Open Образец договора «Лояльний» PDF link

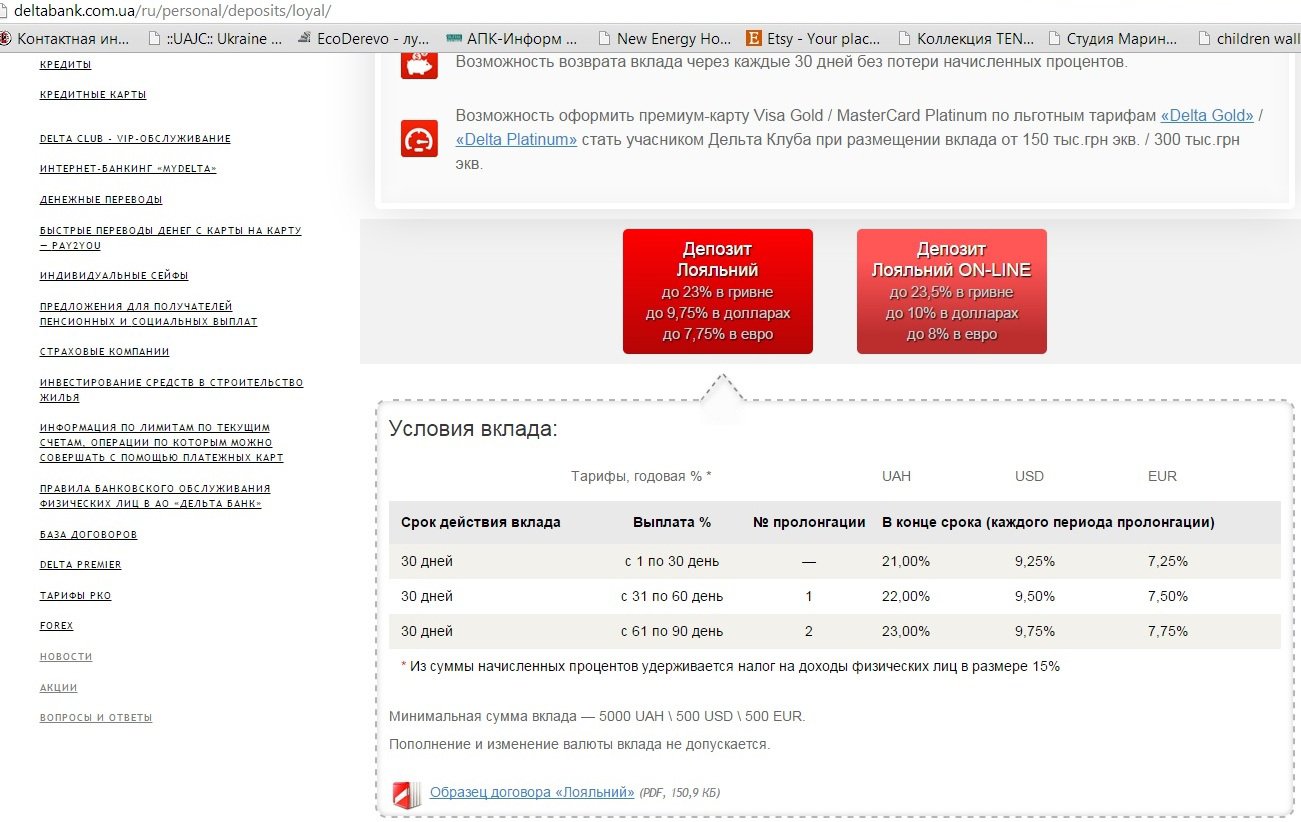[x=532, y=792]
